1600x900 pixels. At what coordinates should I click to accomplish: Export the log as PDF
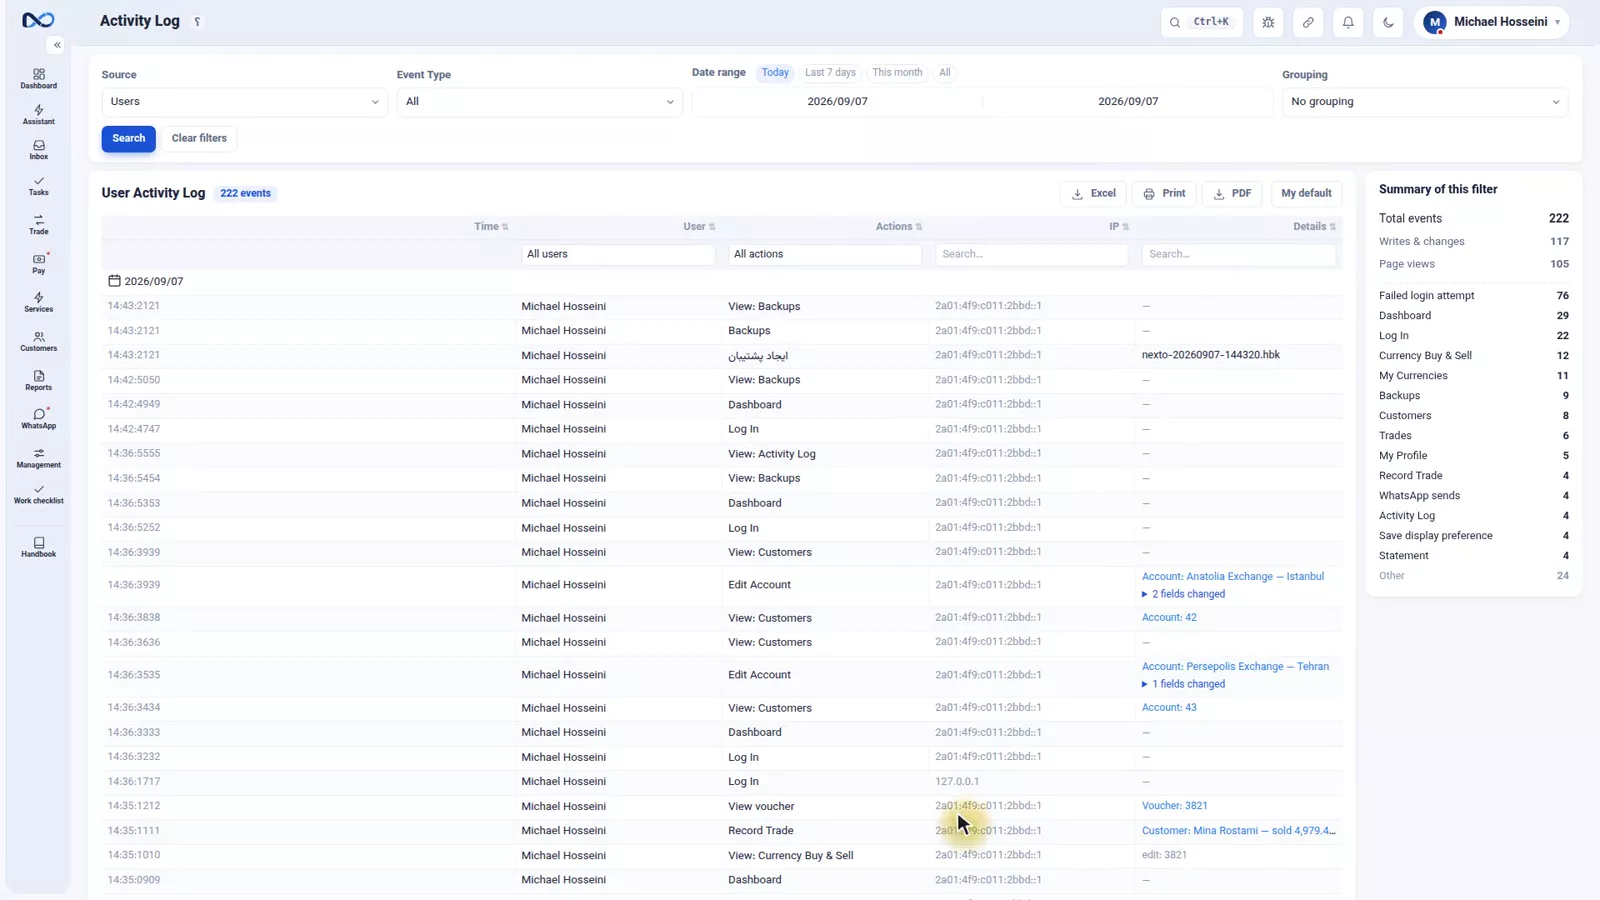(x=1232, y=194)
